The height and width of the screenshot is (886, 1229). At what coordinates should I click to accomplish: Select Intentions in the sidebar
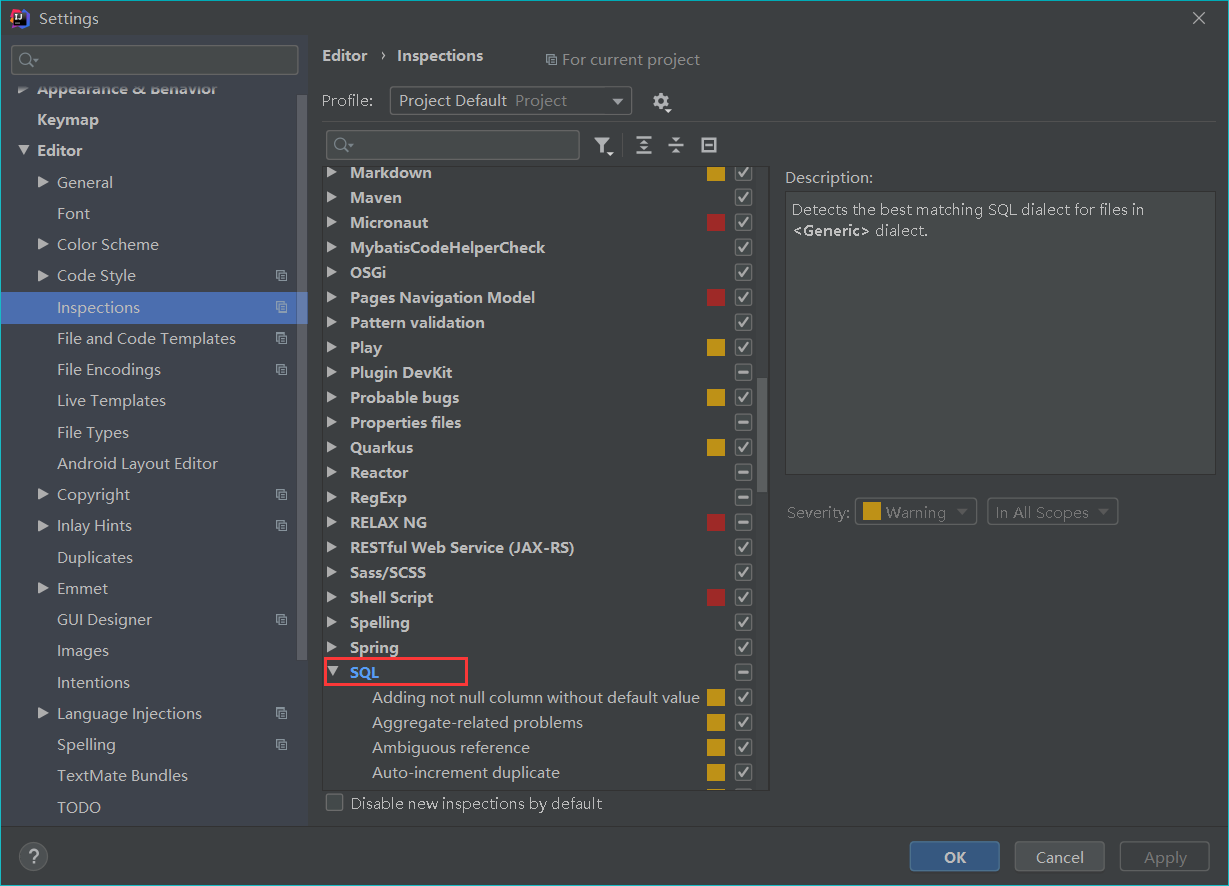point(93,683)
